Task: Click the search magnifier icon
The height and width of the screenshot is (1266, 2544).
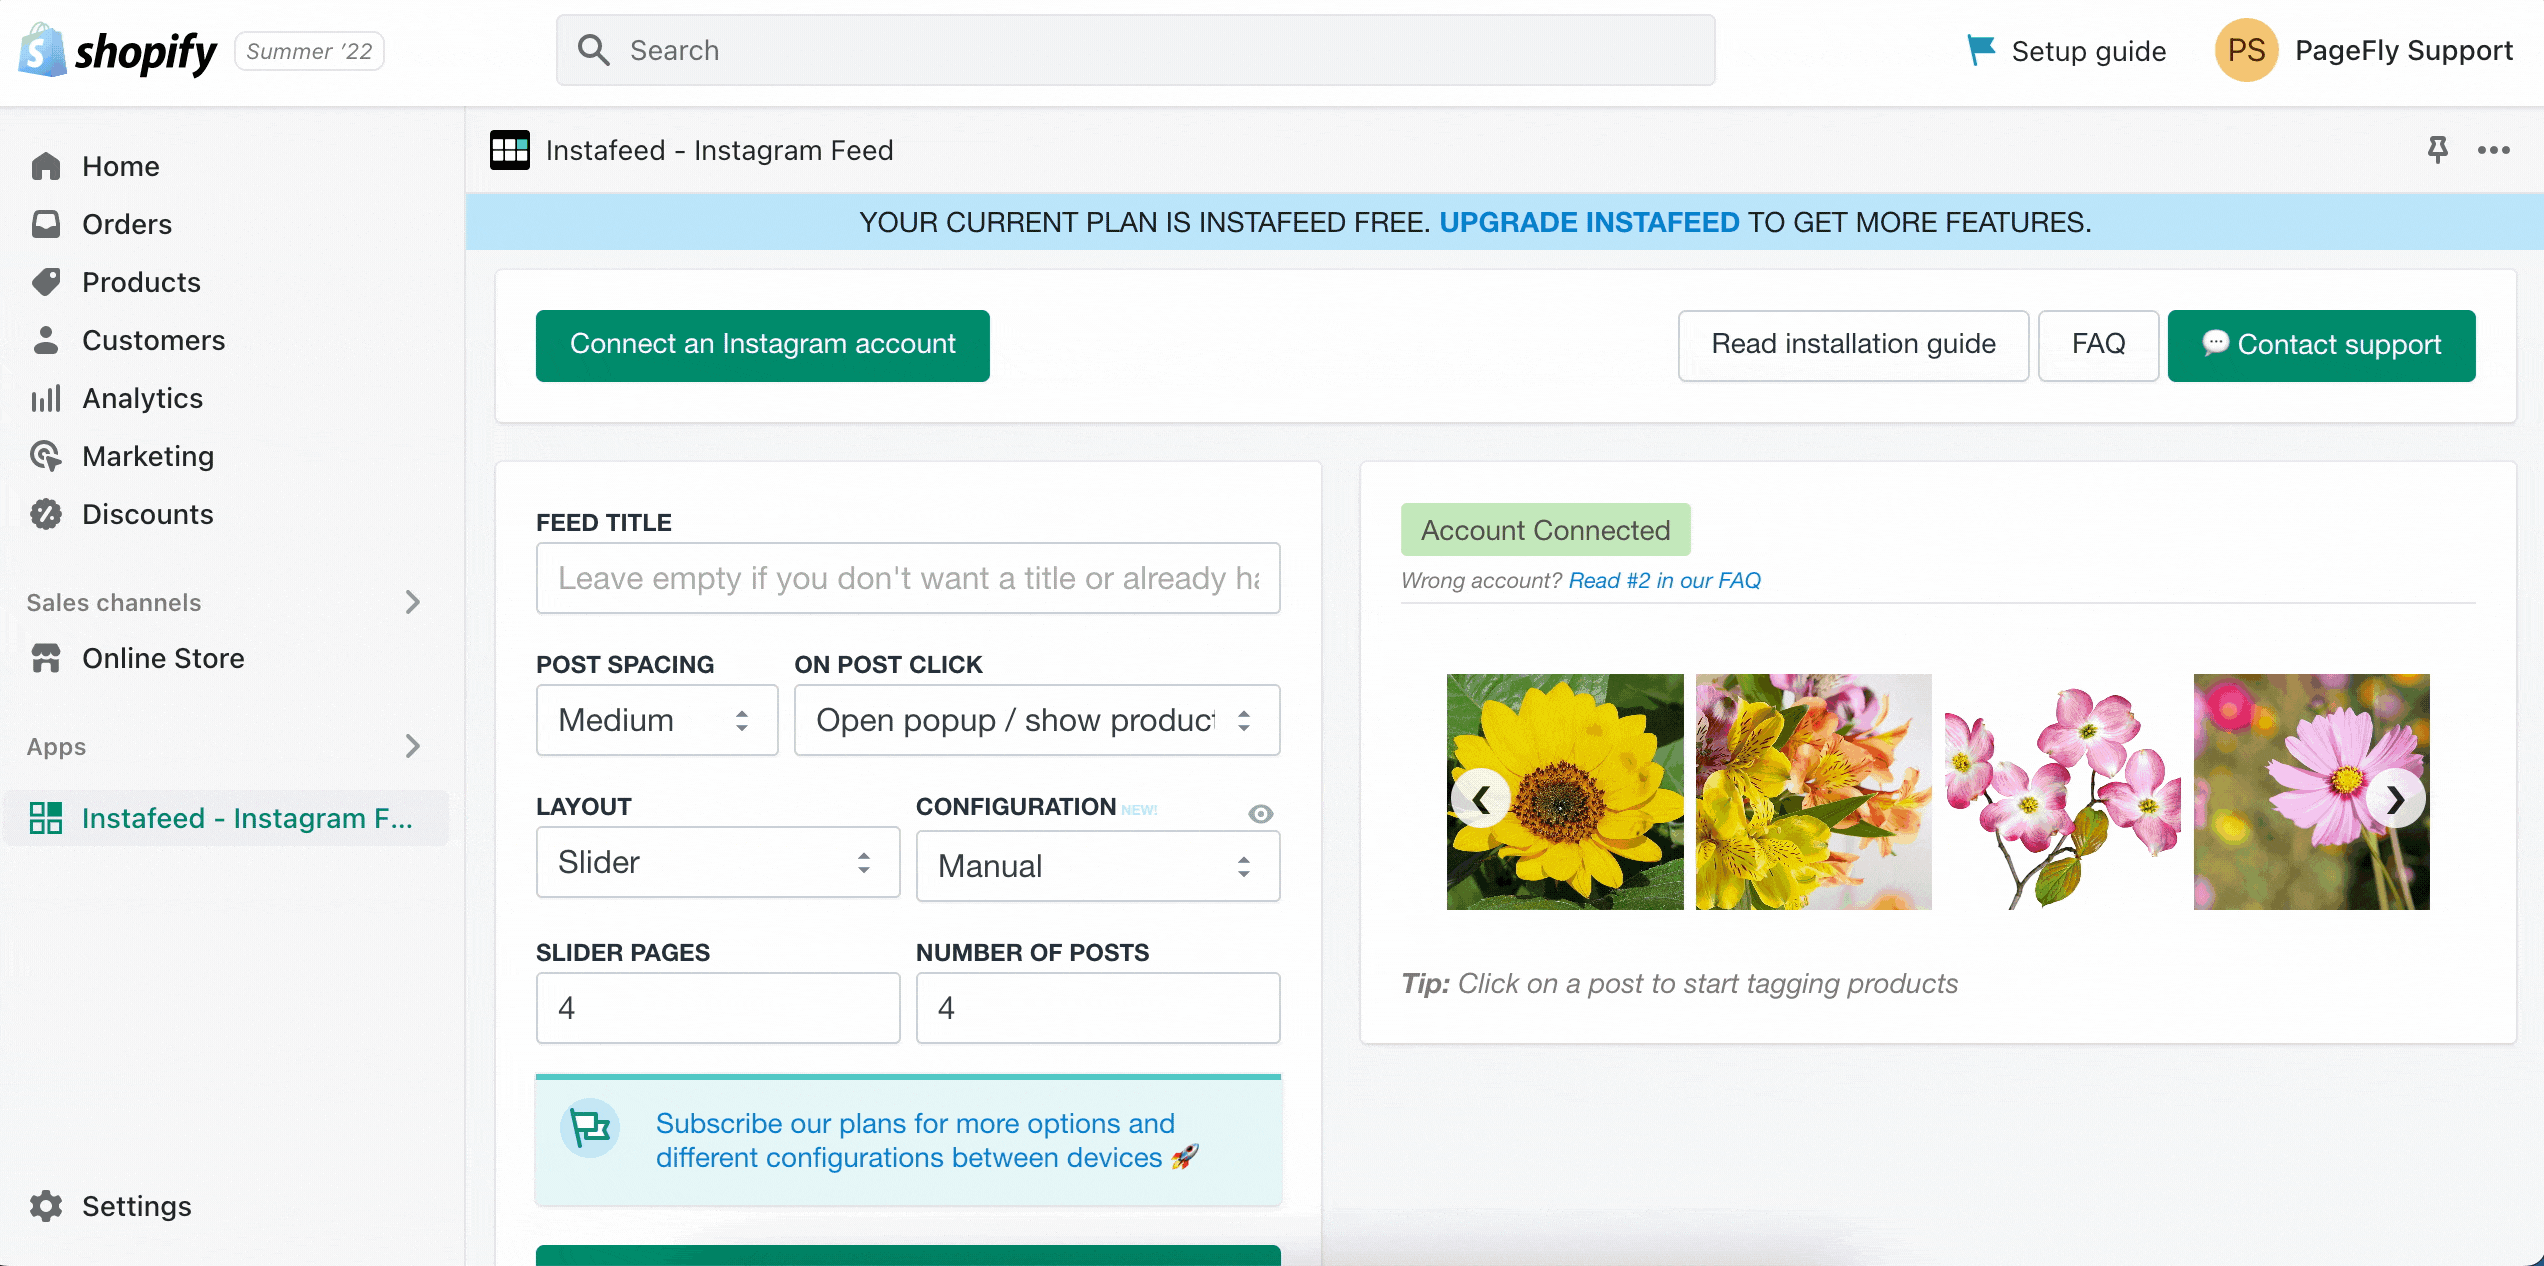Action: click(x=594, y=50)
